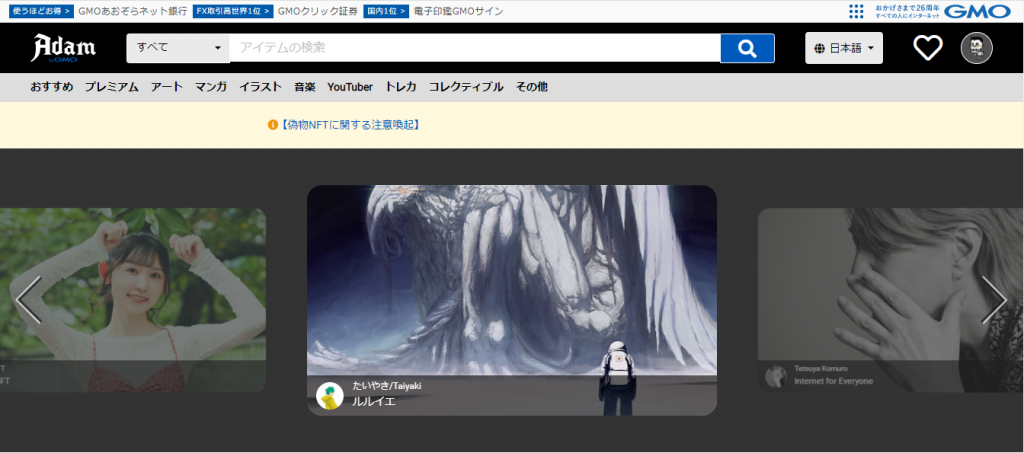Click the Tetsuya Komuro creator avatar

tap(775, 375)
